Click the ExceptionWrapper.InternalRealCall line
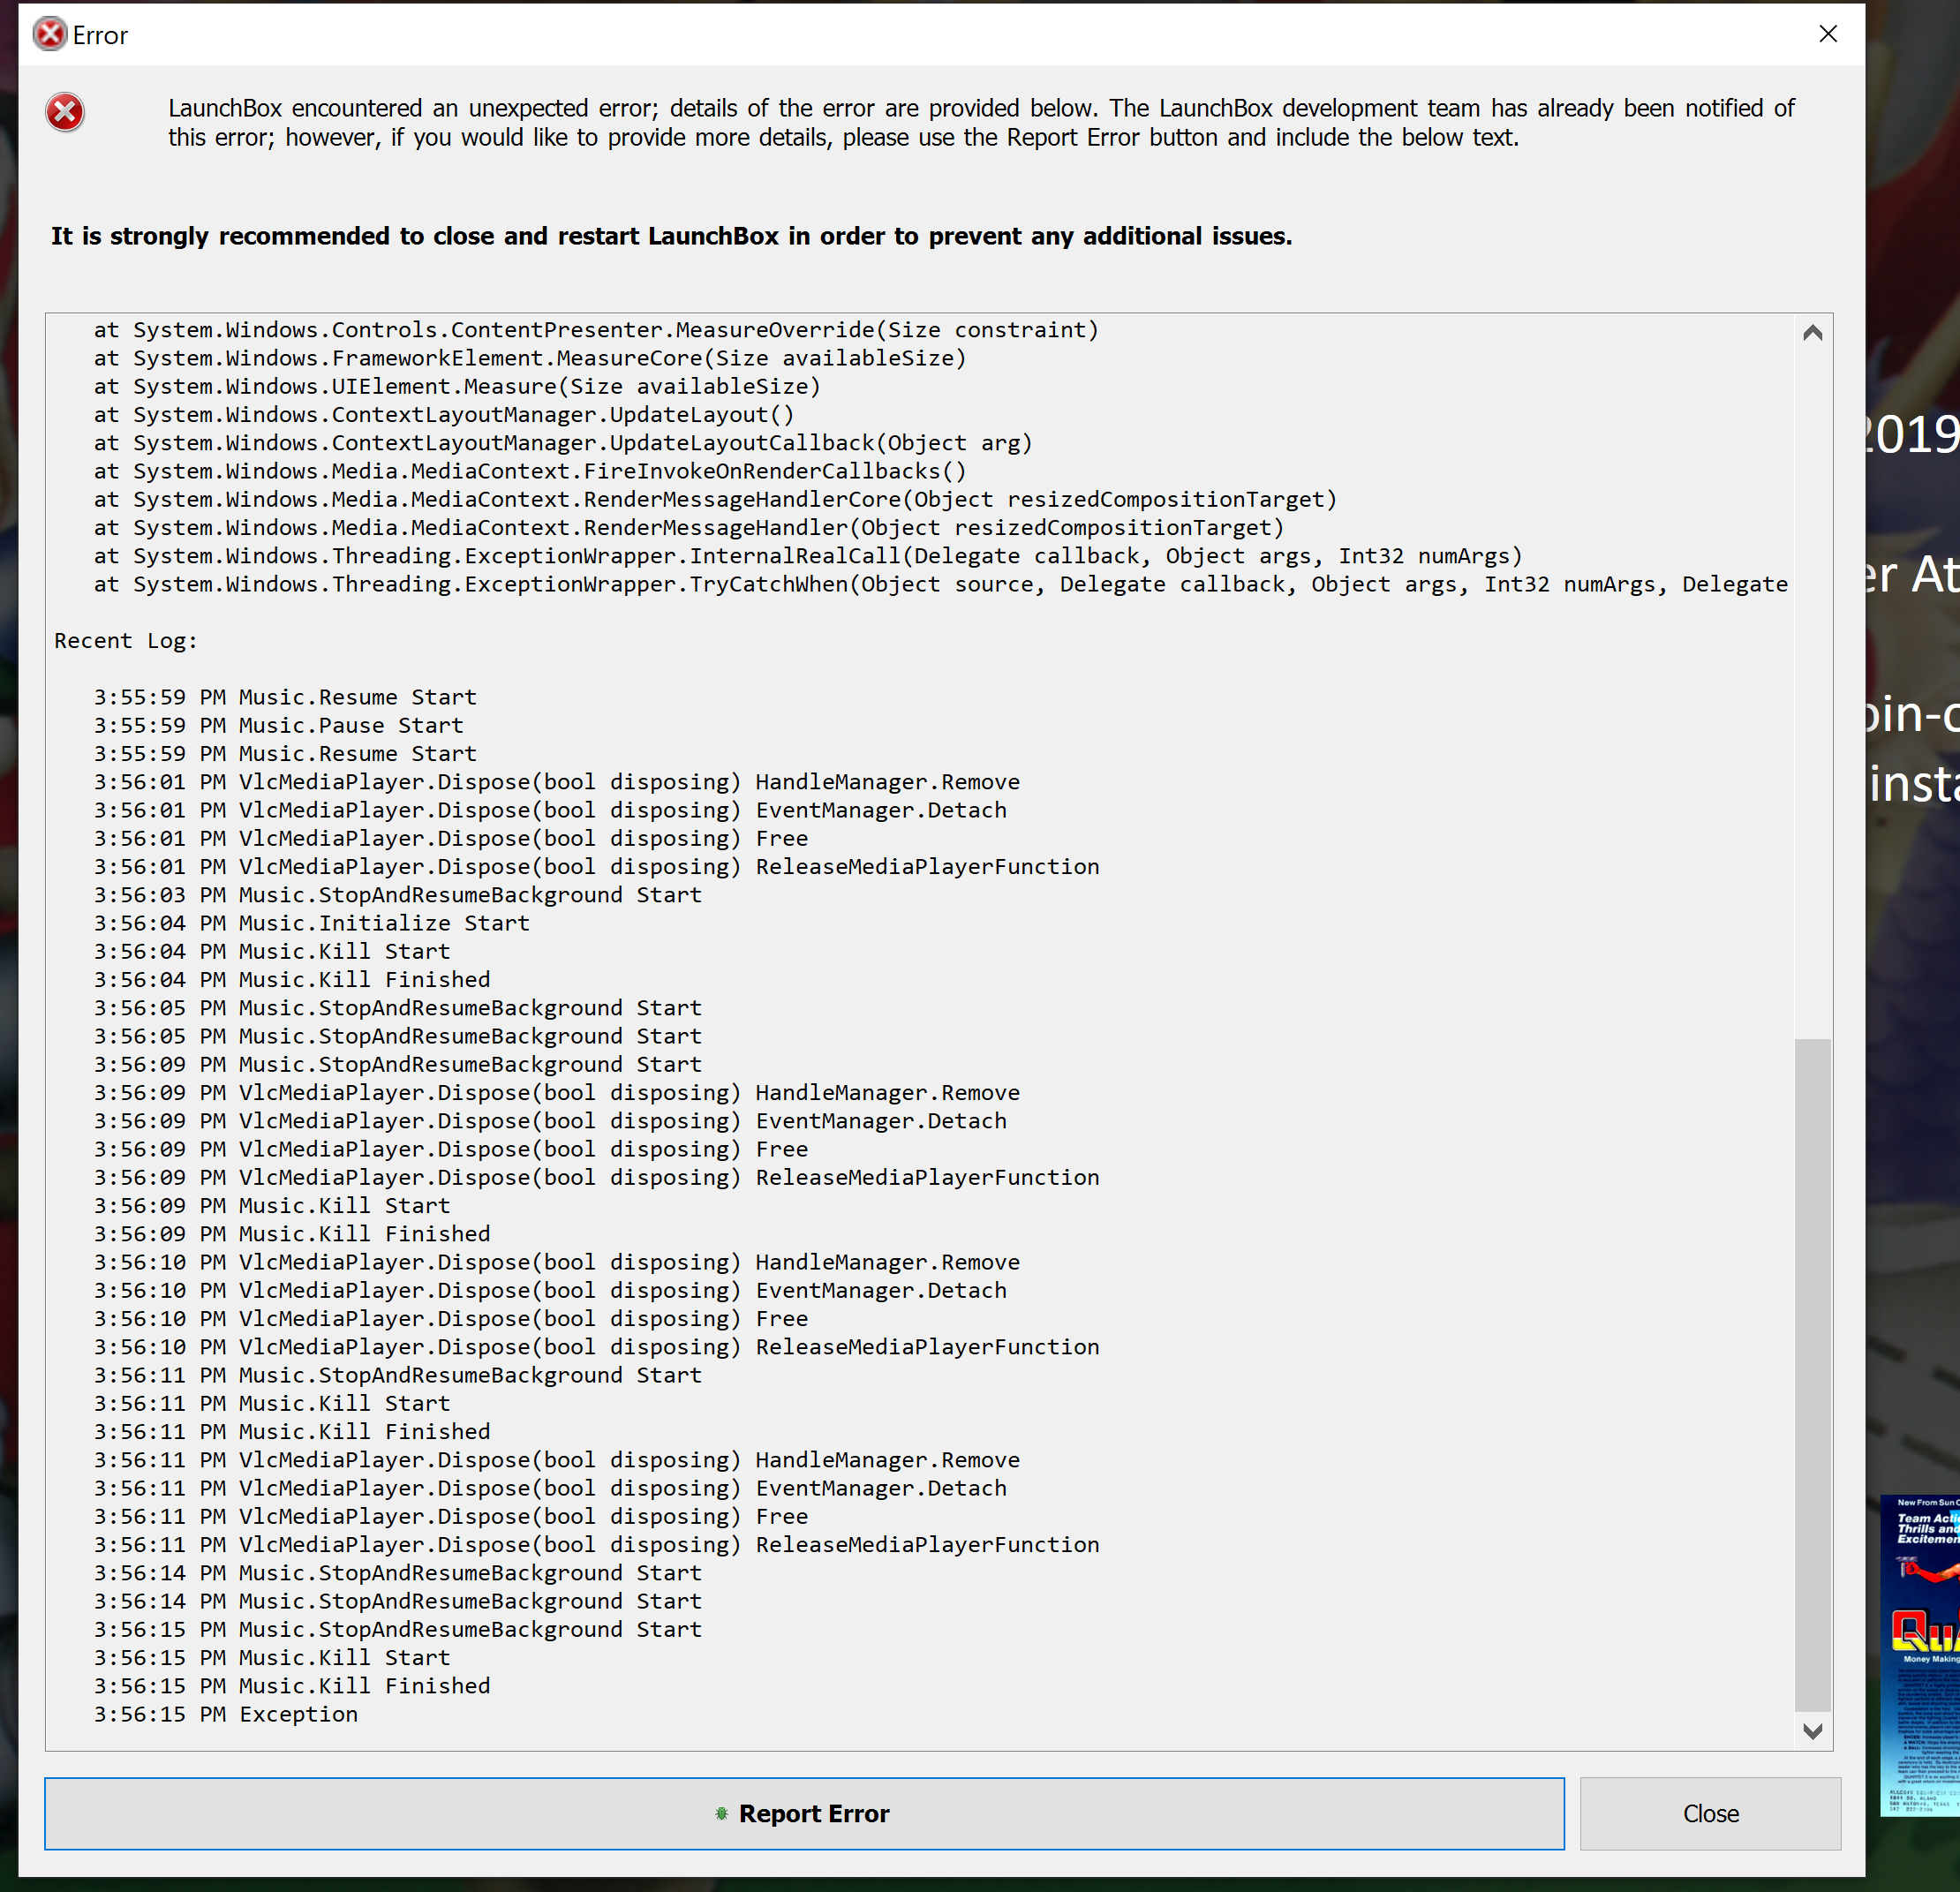This screenshot has width=1960, height=1892. [x=808, y=556]
